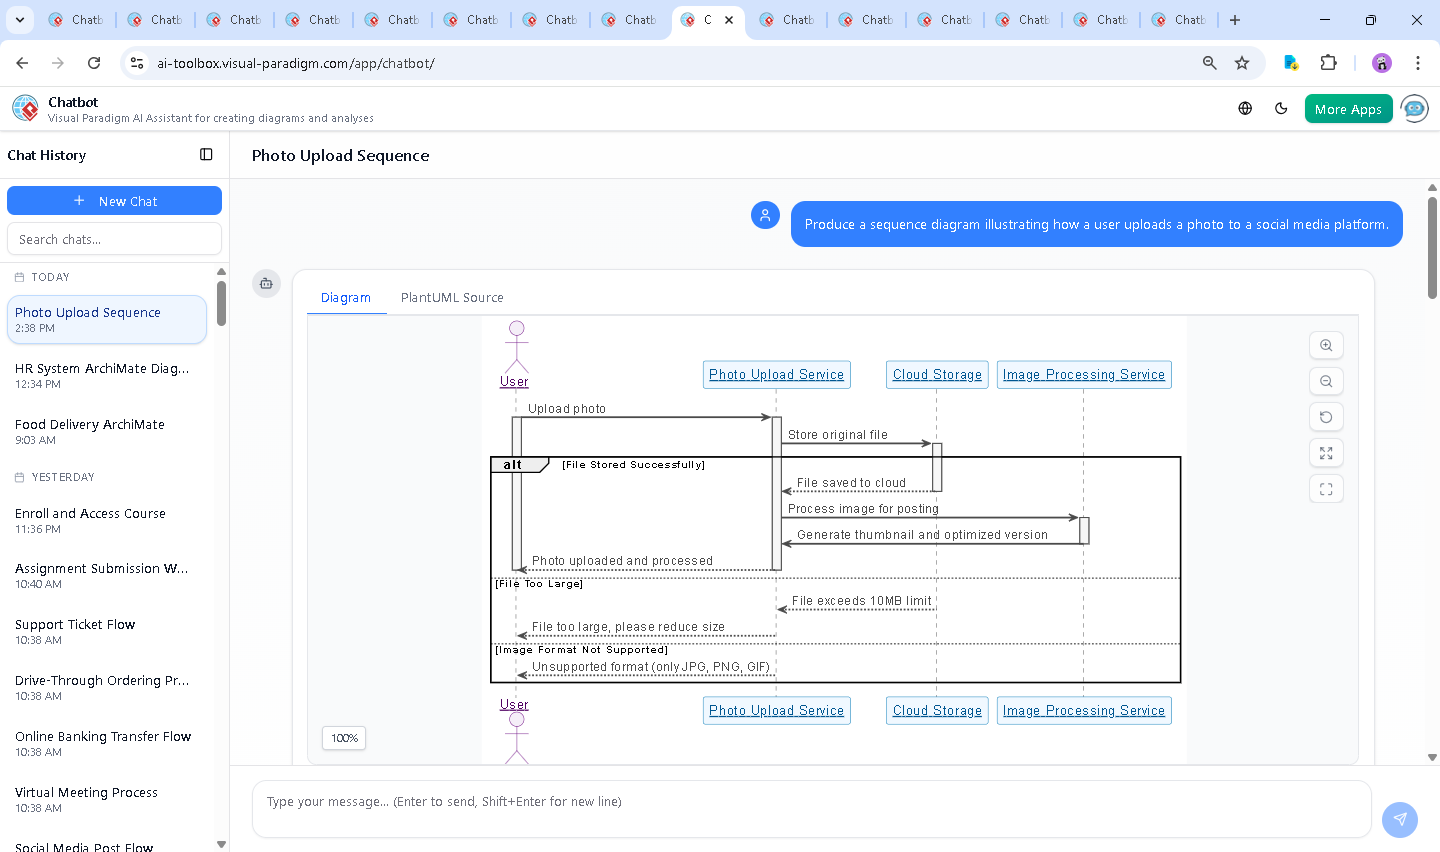
Task: Click the More Apps button
Action: [x=1348, y=109]
